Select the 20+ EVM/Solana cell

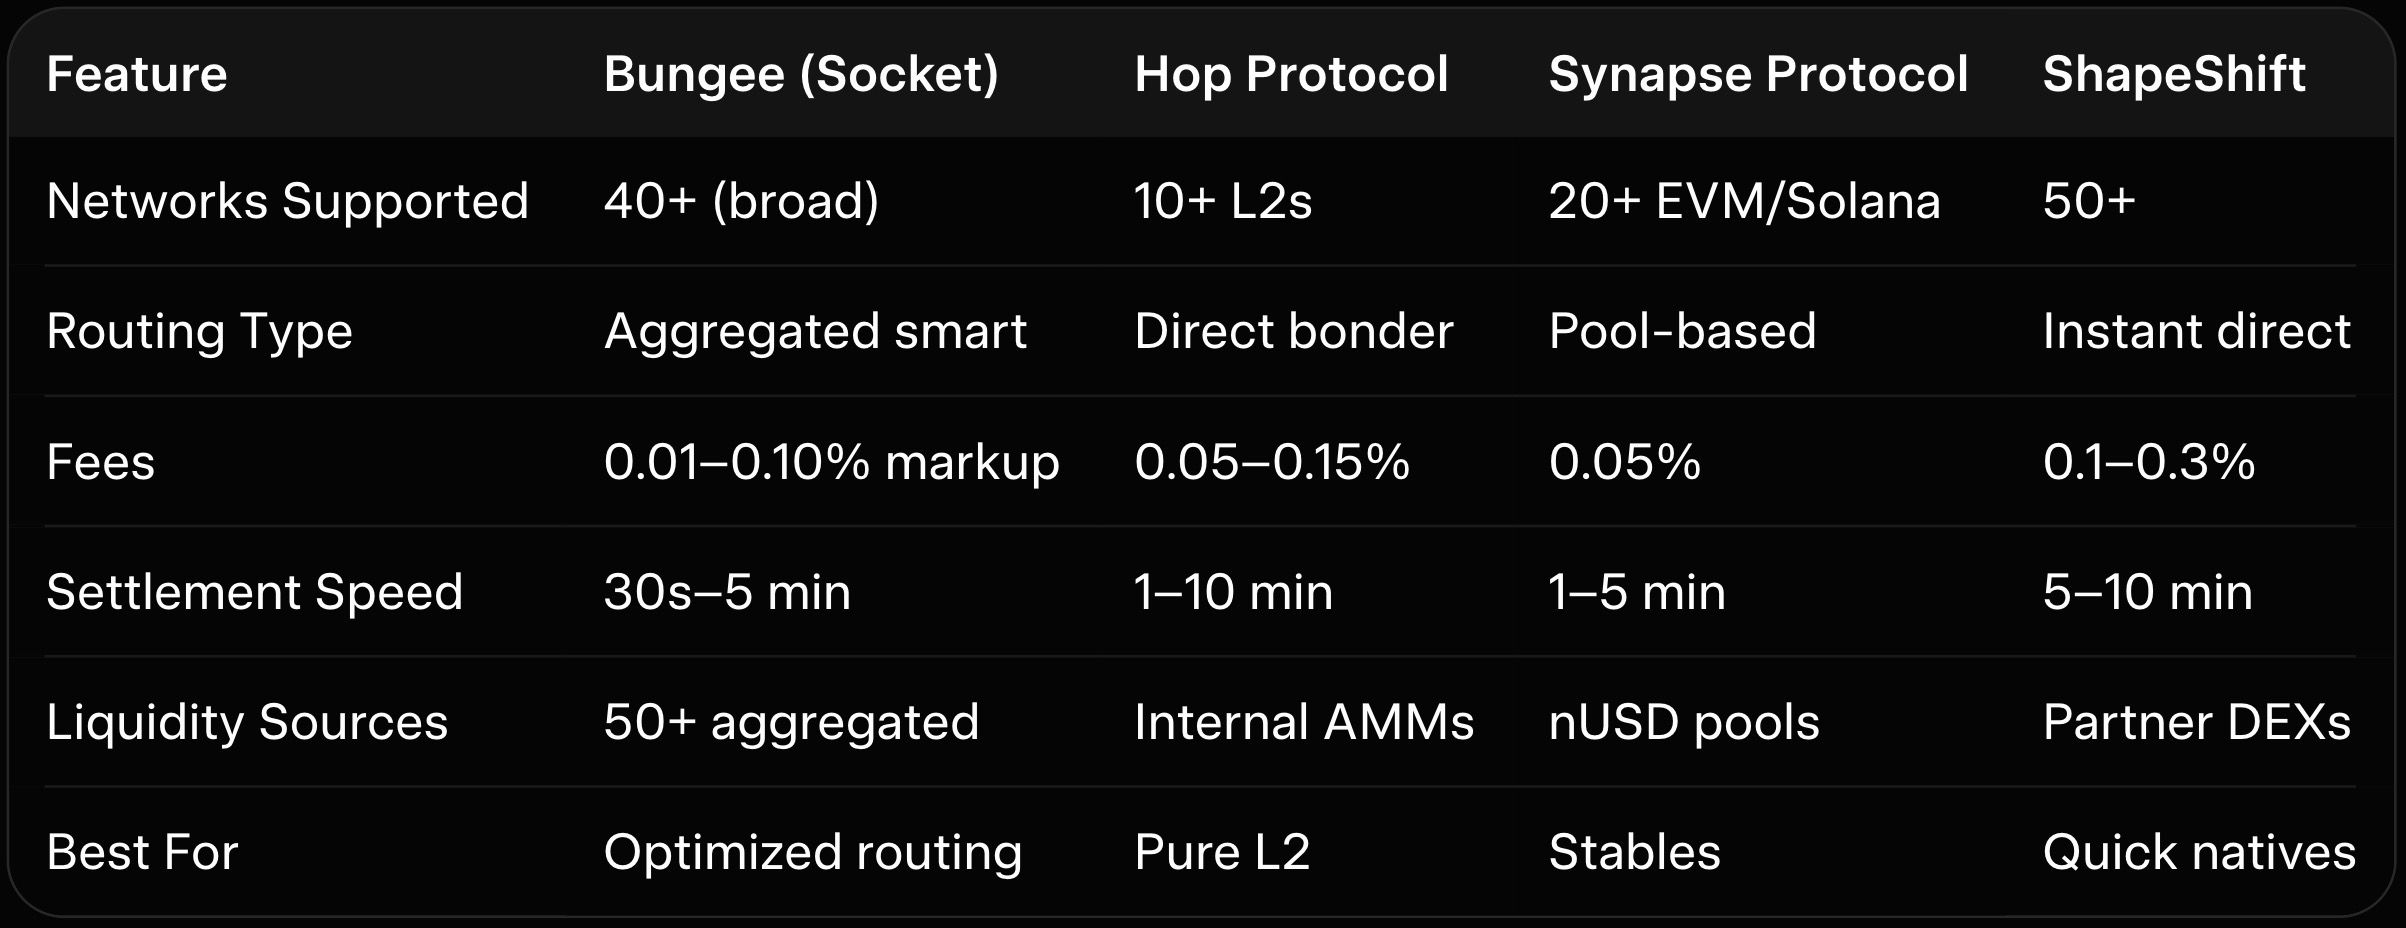1744,201
